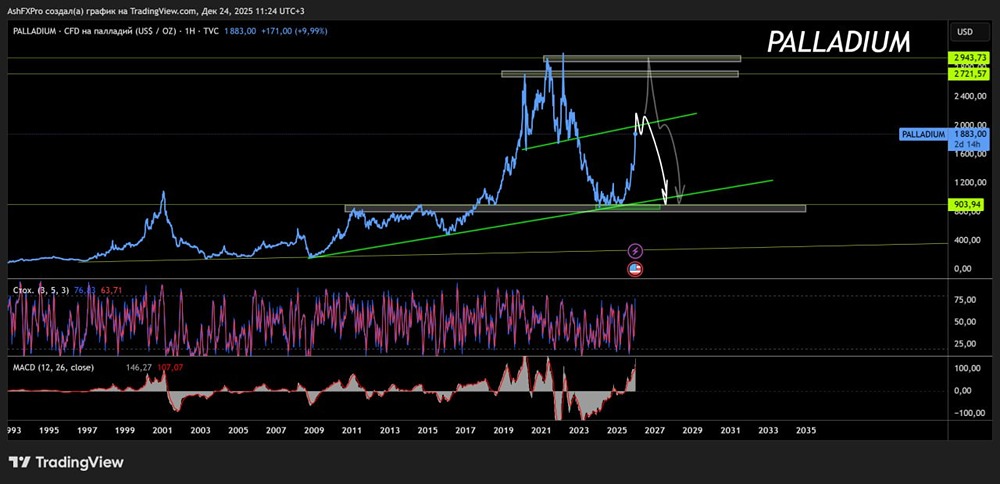Click the 100,00 MACD scale value

[x=967, y=369]
